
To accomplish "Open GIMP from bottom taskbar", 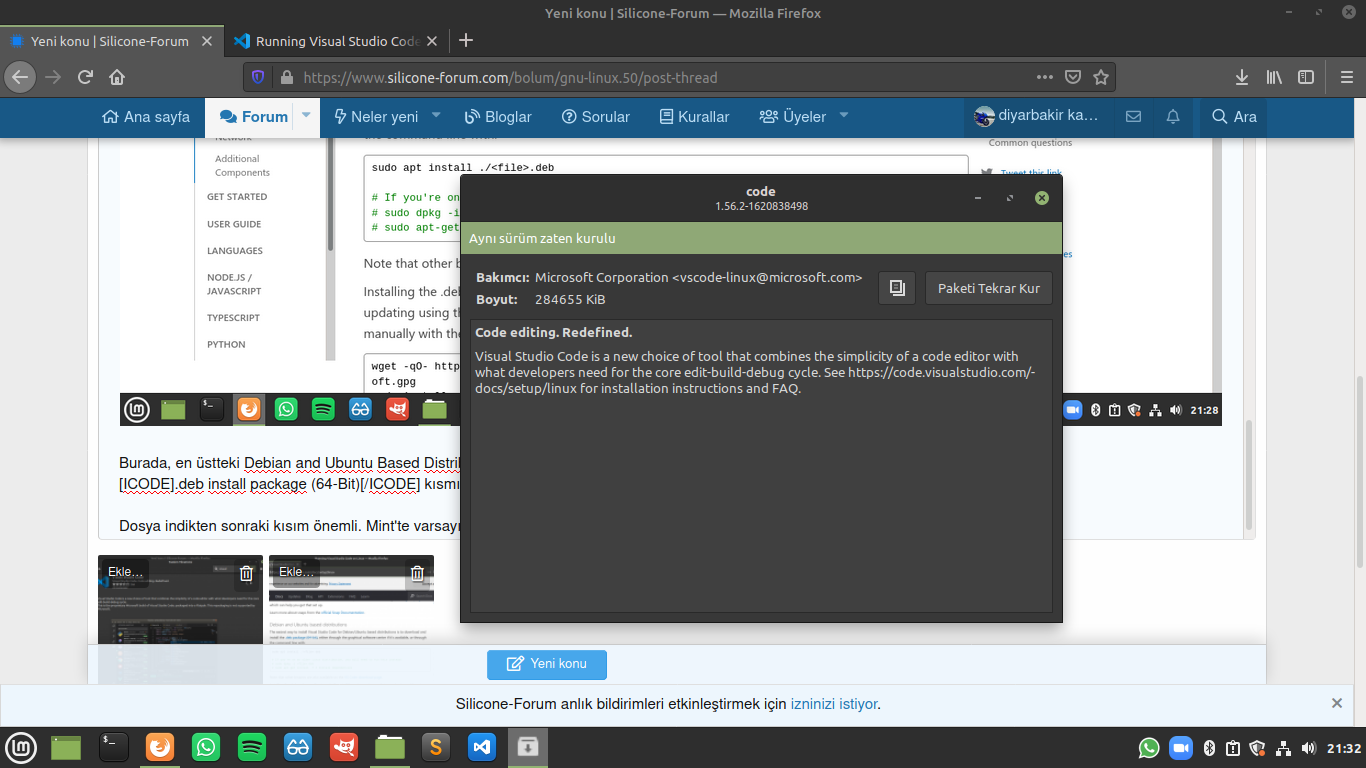I will click(x=344, y=746).
